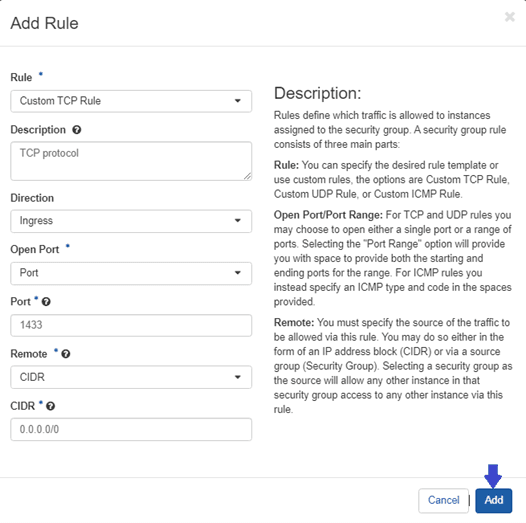Expand the Direction dropdown set to Ingress
The width and height of the screenshot is (526, 523).
pyautogui.click(x=131, y=221)
